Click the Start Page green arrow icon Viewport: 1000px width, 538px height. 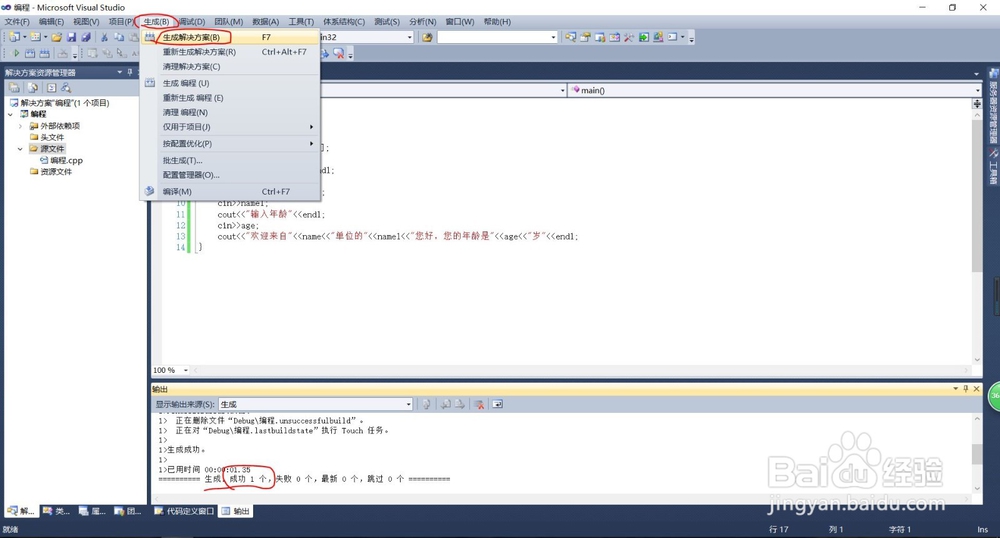click(x=643, y=37)
